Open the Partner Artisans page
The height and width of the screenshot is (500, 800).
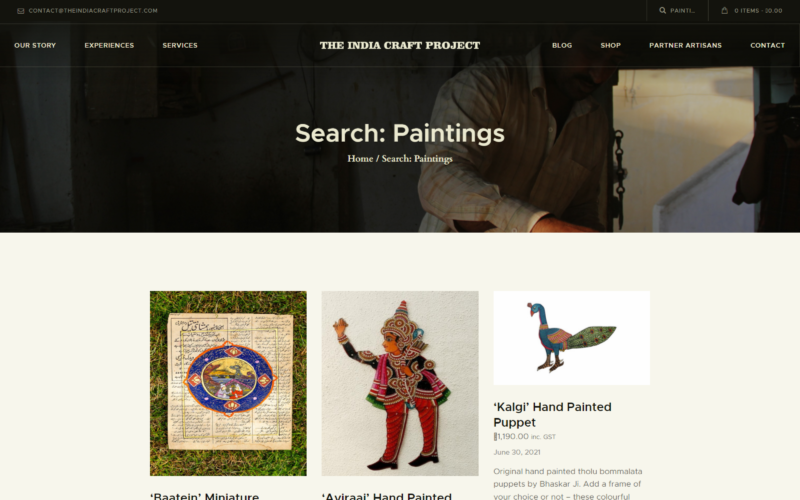pos(685,45)
